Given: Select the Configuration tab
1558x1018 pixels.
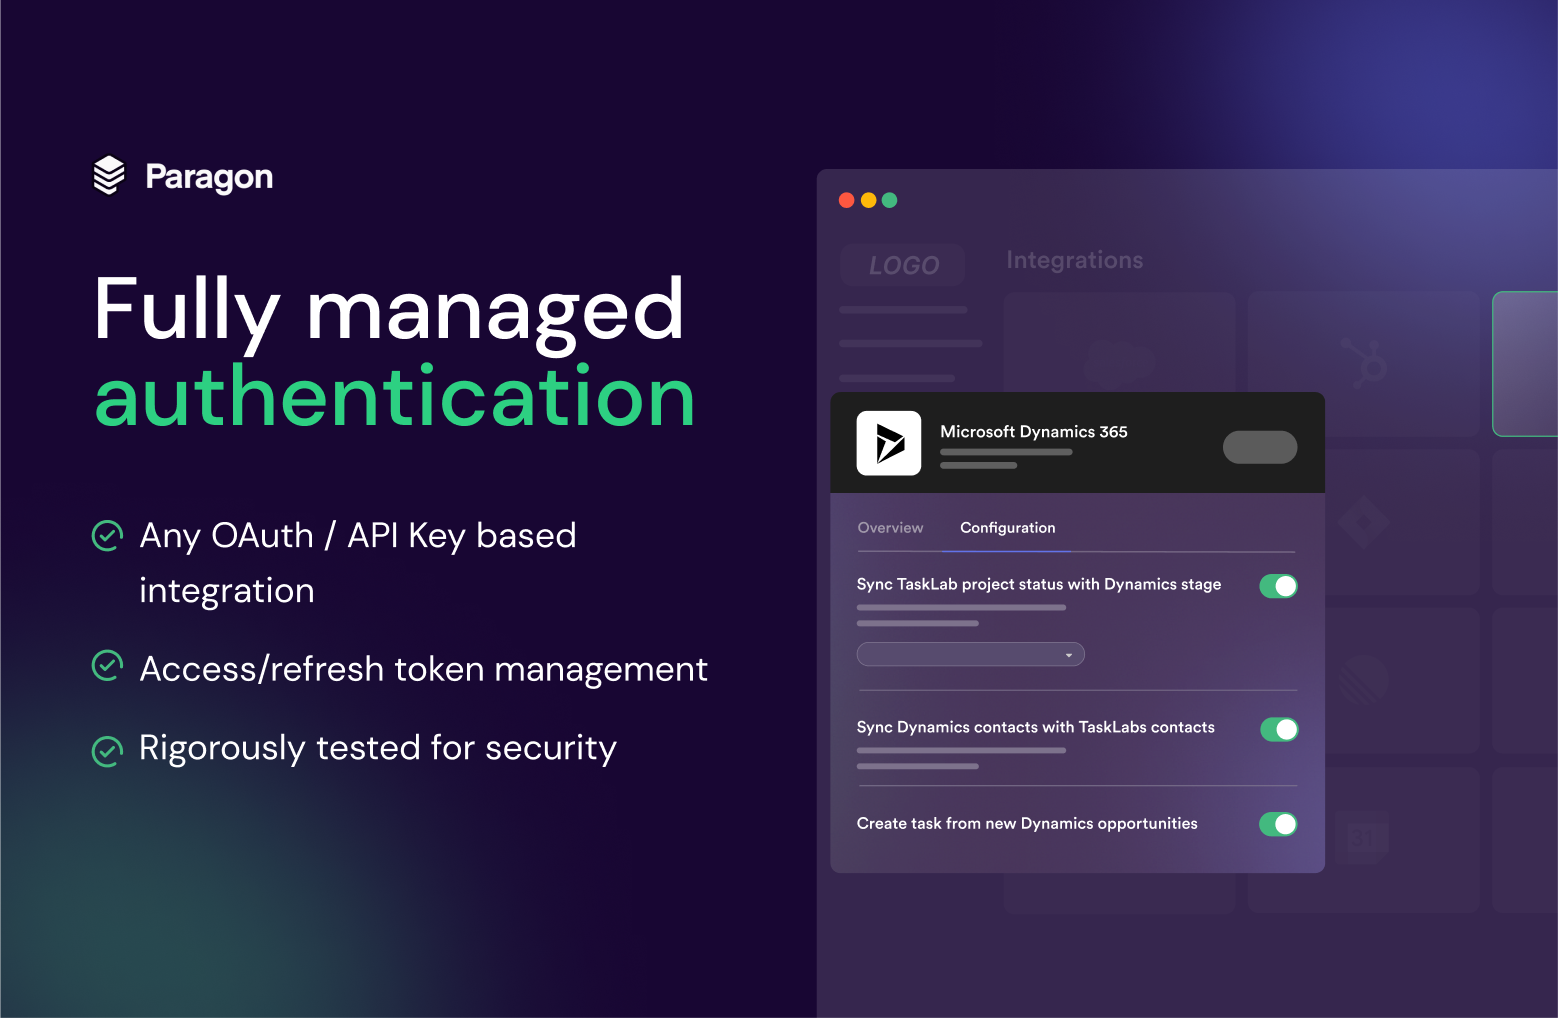Looking at the screenshot, I should pos(1008,527).
